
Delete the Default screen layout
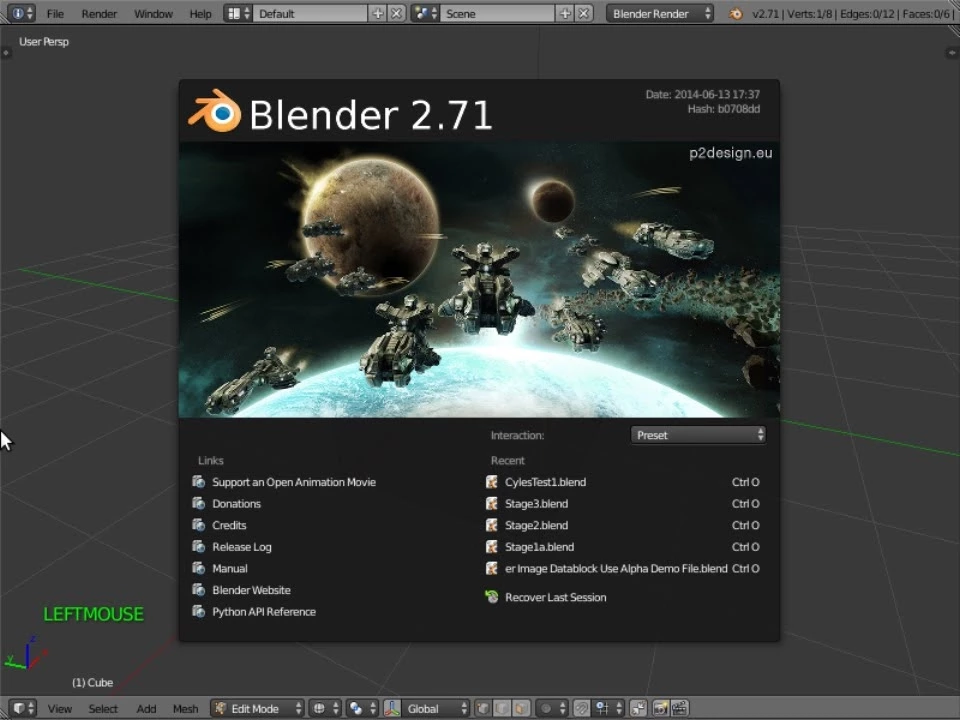[397, 13]
